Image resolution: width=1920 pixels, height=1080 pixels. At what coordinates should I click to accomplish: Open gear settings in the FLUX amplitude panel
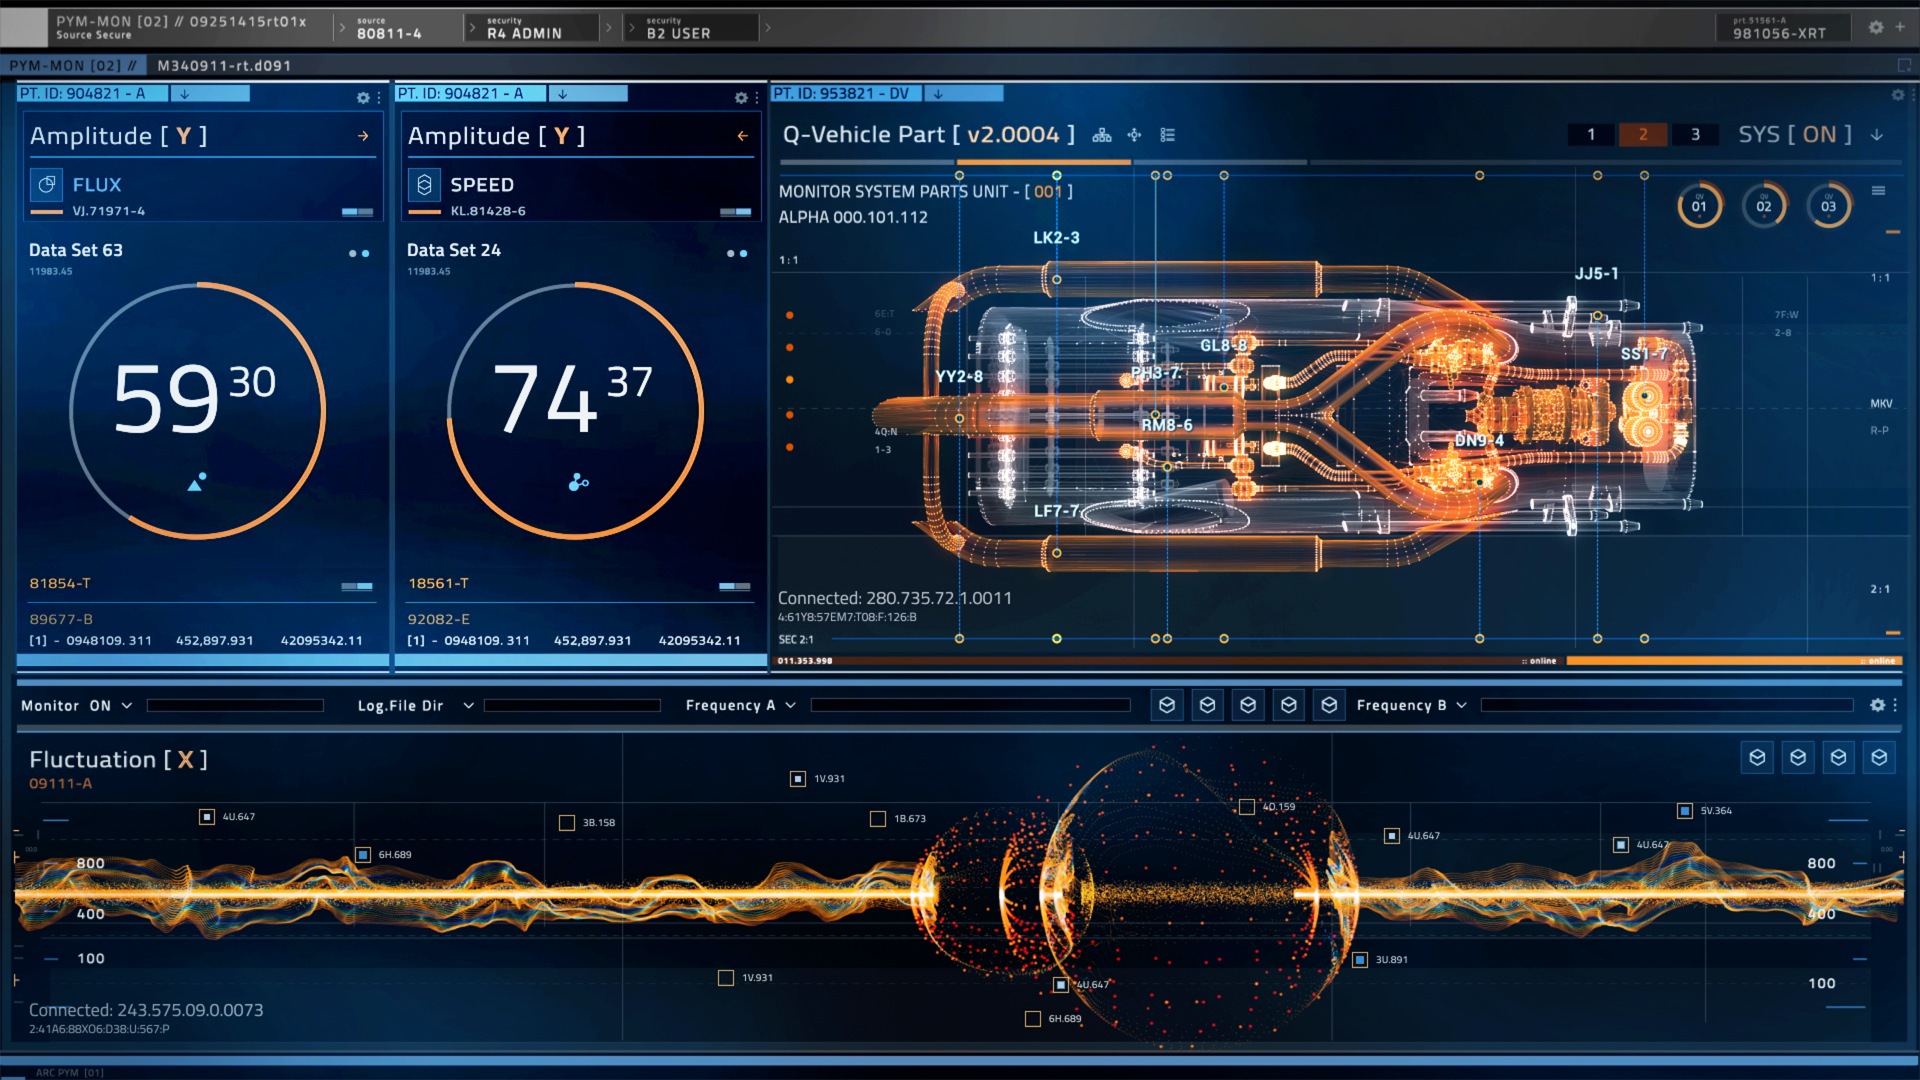tap(363, 98)
